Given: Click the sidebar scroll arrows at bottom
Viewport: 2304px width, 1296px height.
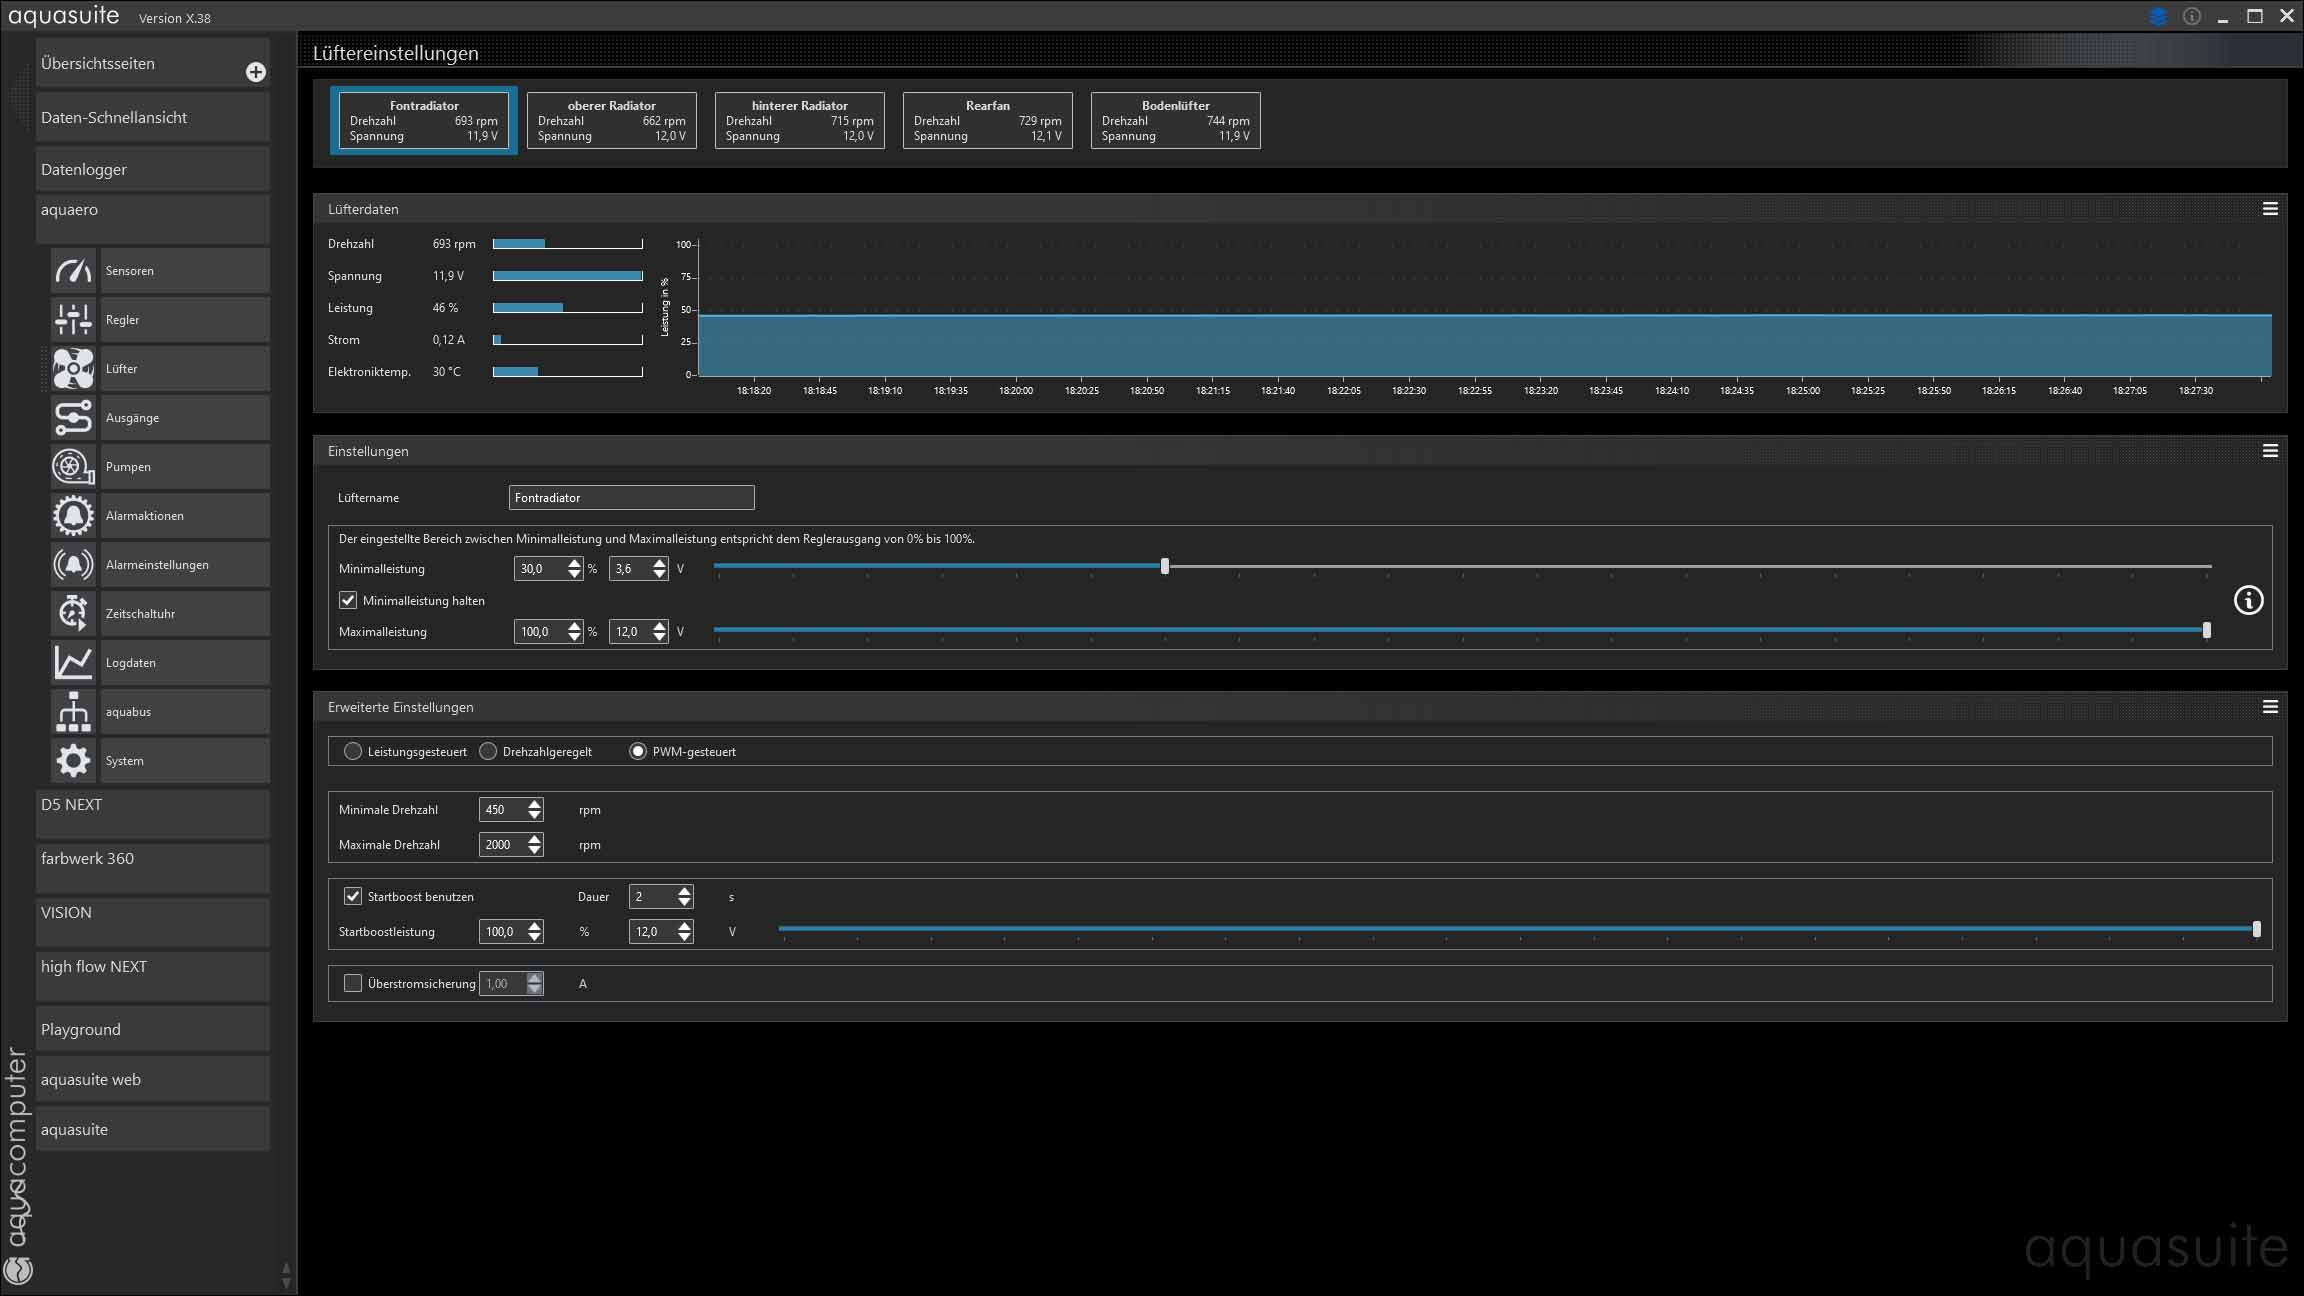Looking at the screenshot, I should (x=286, y=1275).
